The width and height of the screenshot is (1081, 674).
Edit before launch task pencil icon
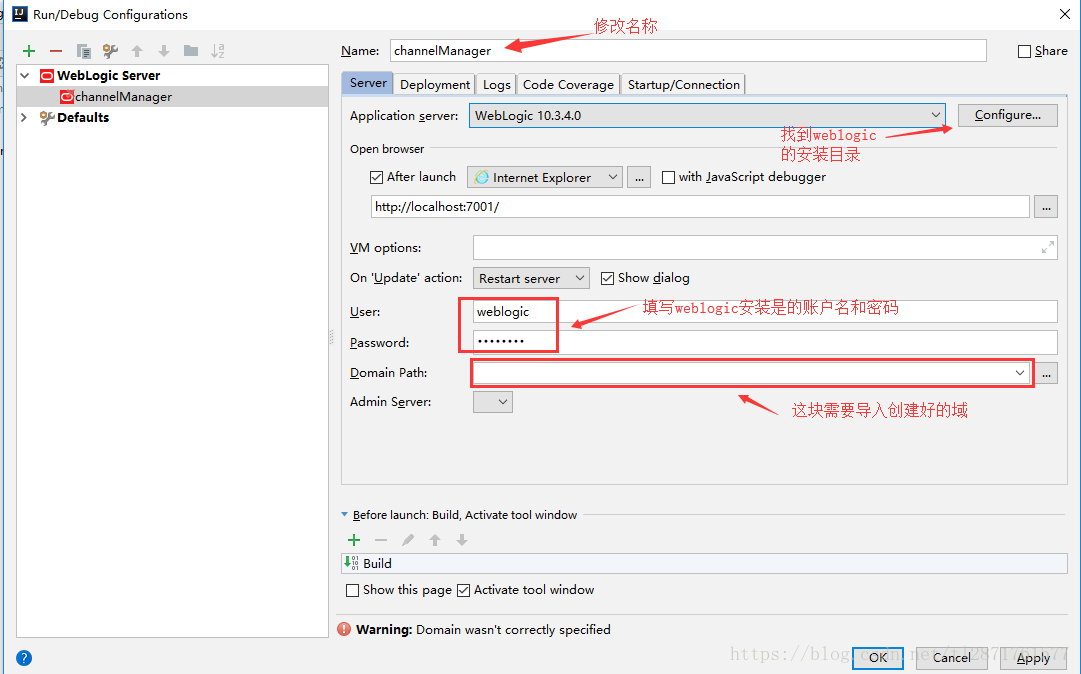tap(408, 540)
